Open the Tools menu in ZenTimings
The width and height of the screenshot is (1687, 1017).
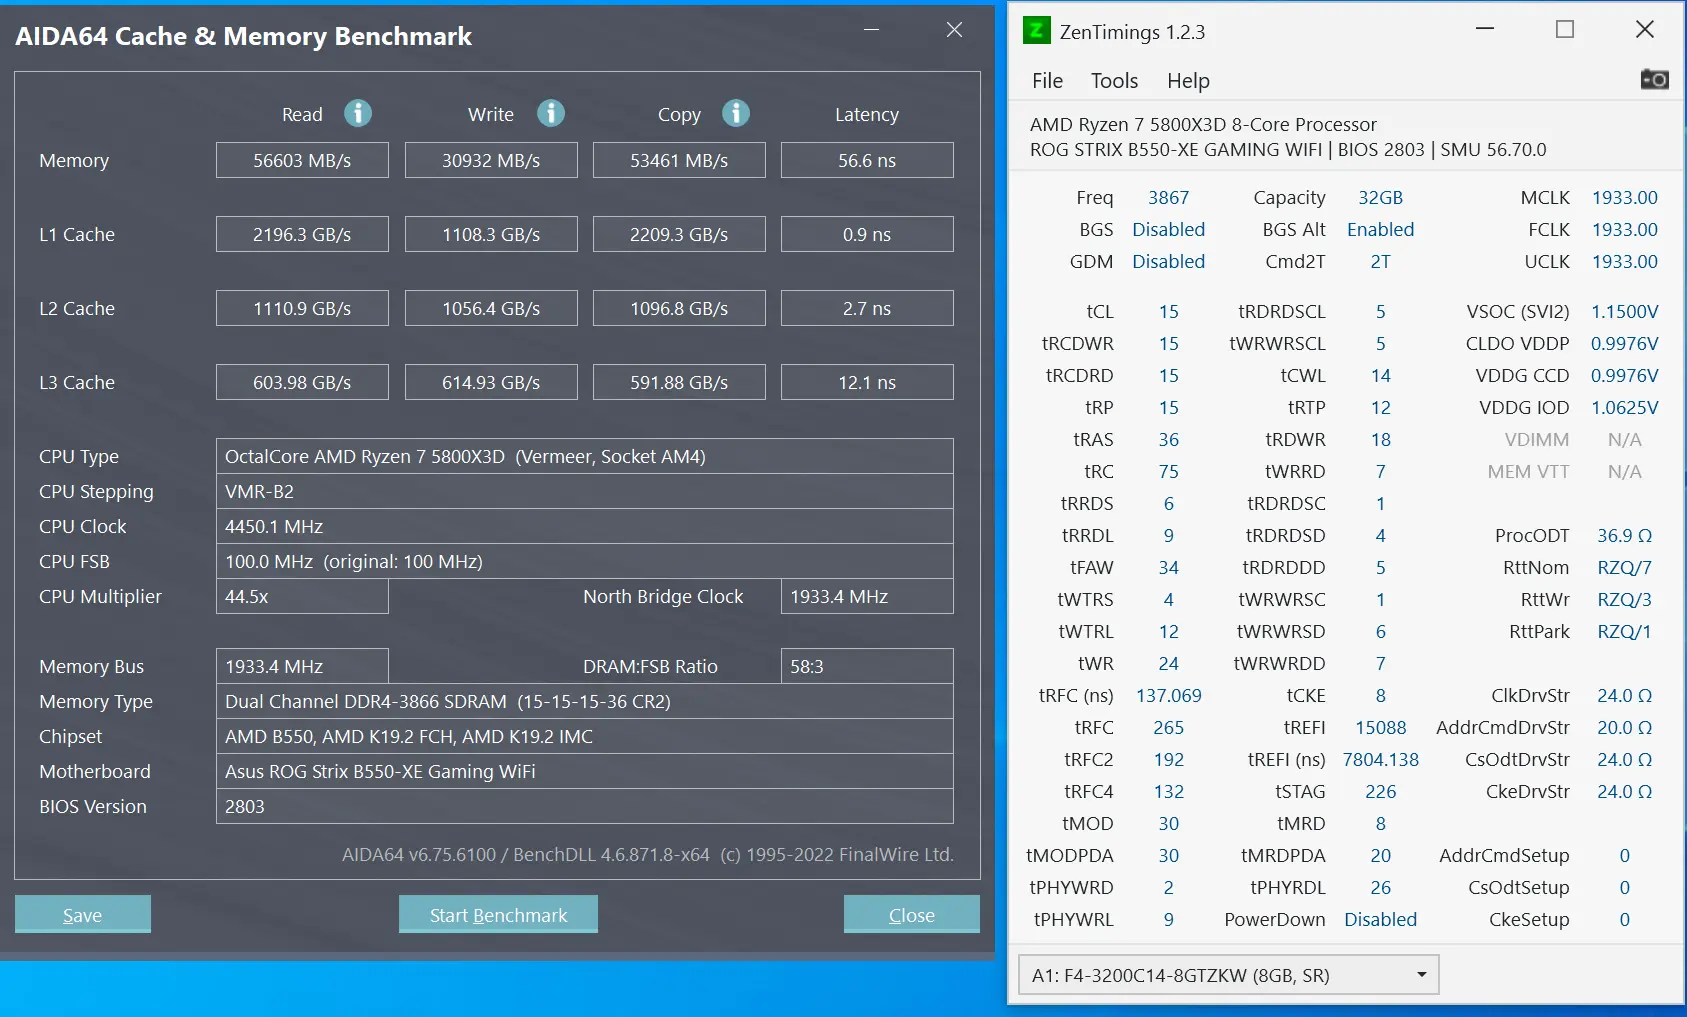pos(1114,81)
